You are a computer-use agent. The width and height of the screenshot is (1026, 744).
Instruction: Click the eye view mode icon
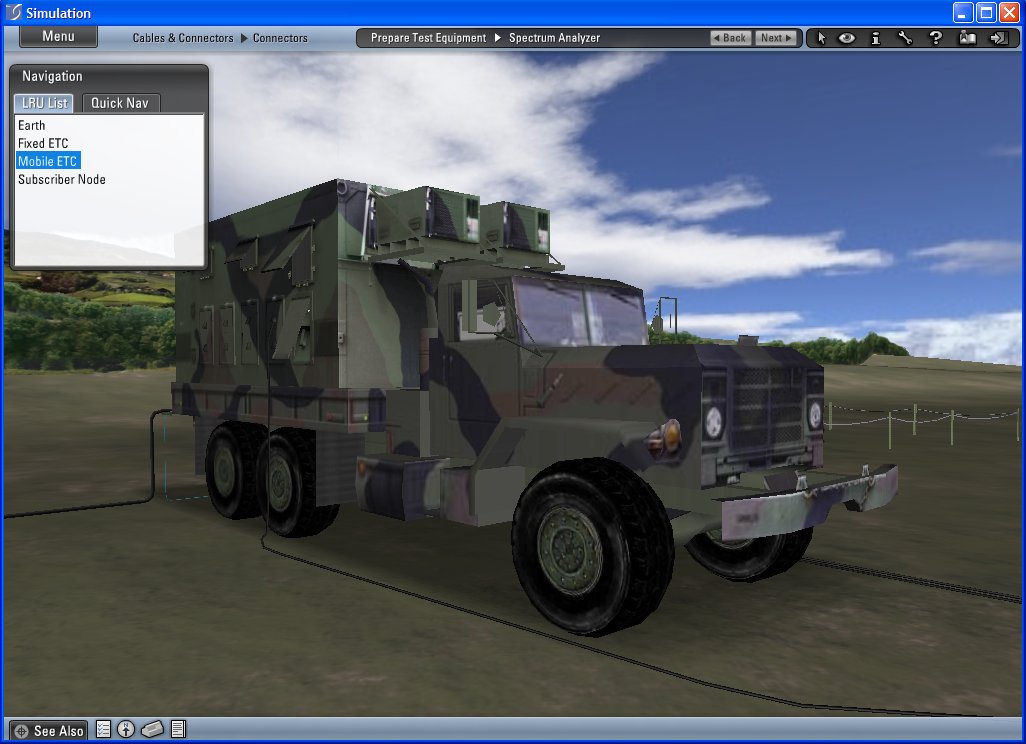coord(847,38)
